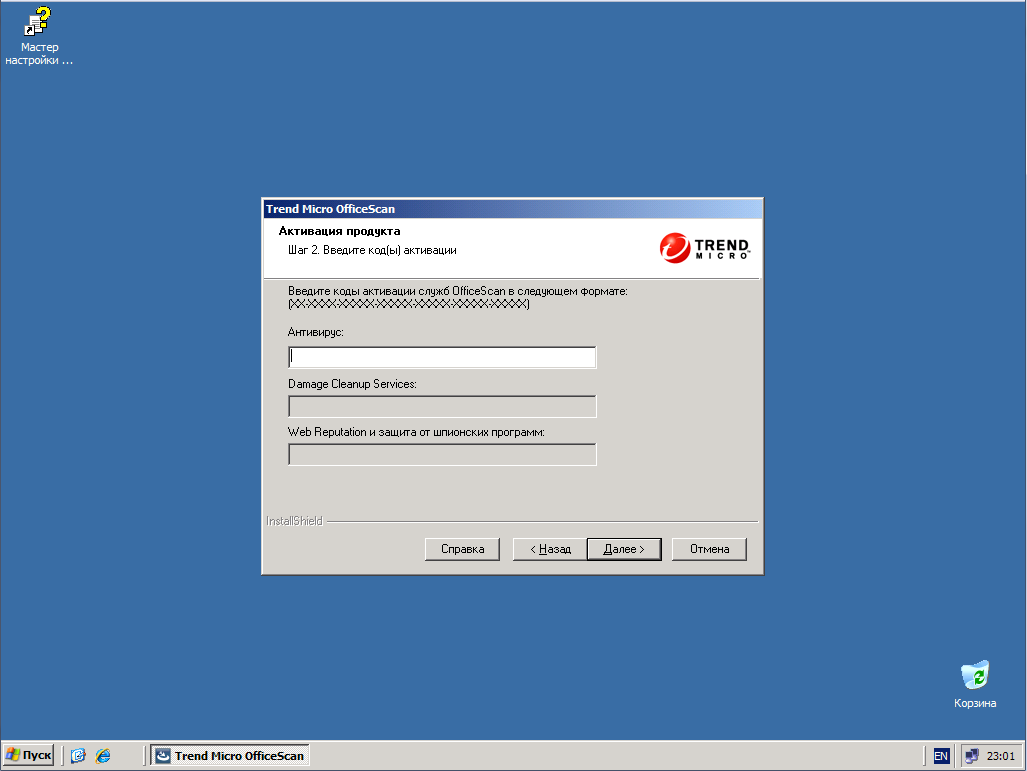Click the network tray icon

pos(972,756)
